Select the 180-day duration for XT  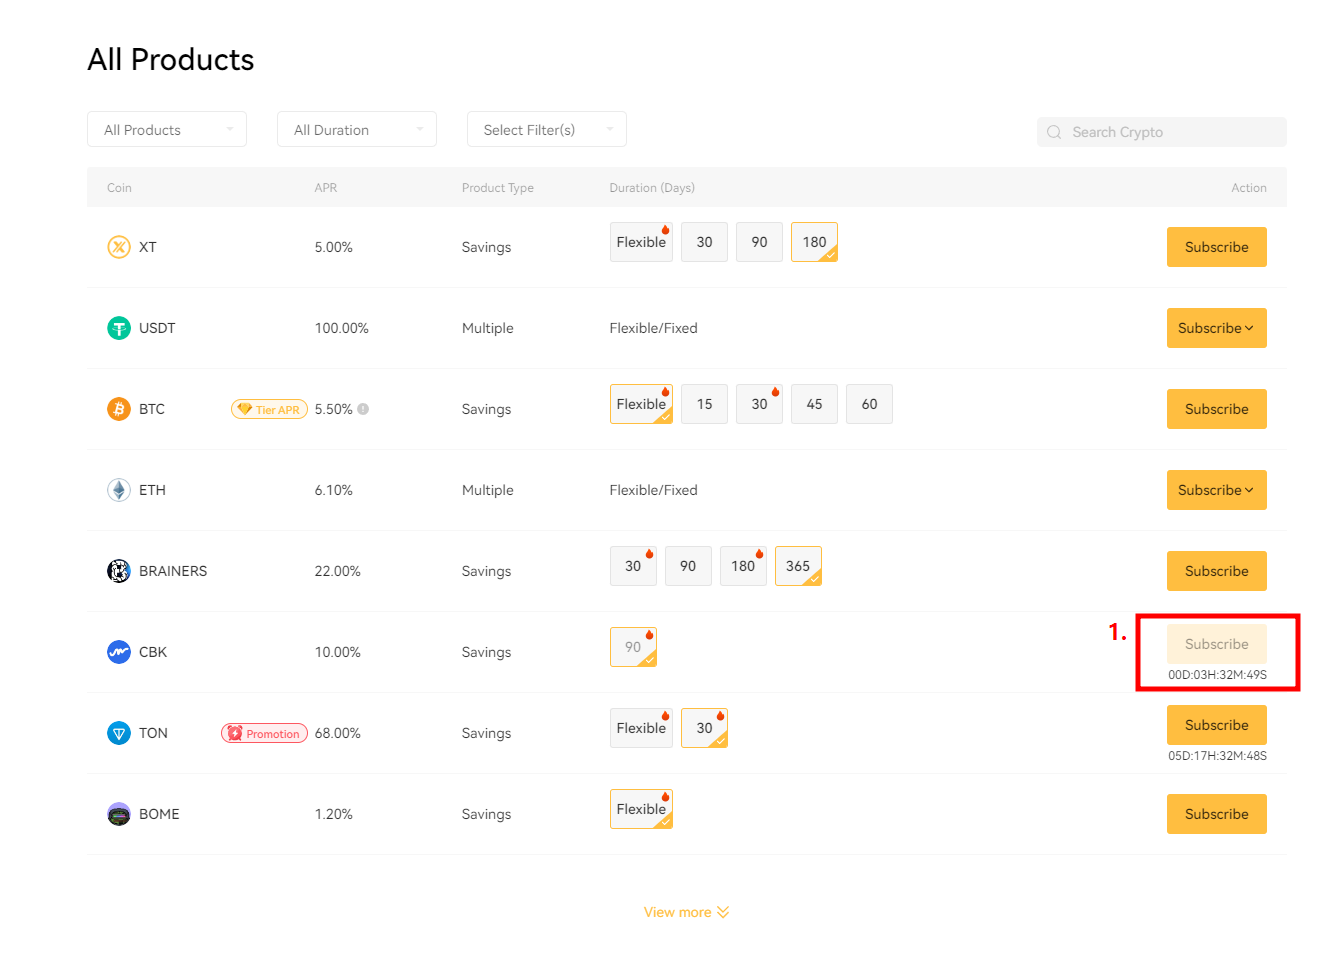(x=814, y=242)
